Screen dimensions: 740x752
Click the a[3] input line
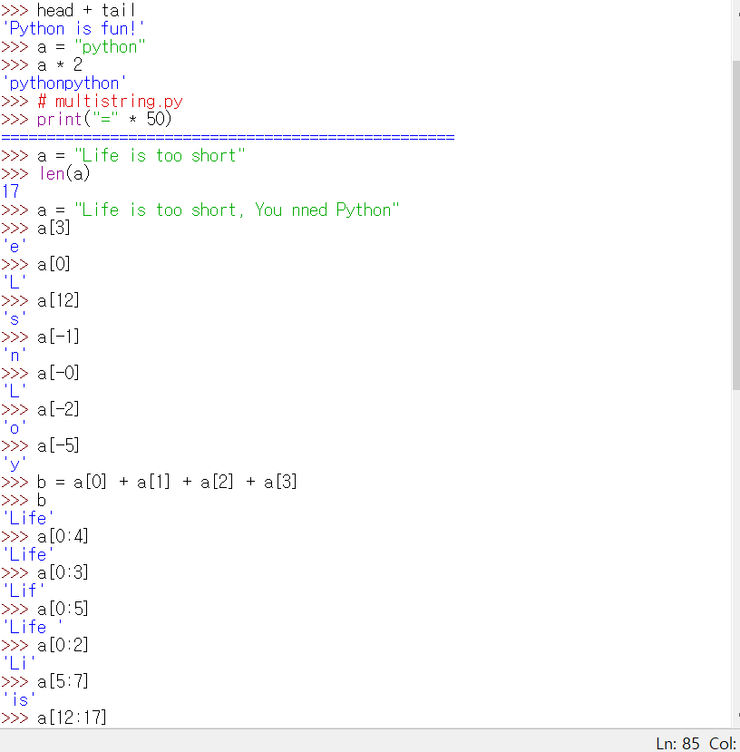point(54,228)
